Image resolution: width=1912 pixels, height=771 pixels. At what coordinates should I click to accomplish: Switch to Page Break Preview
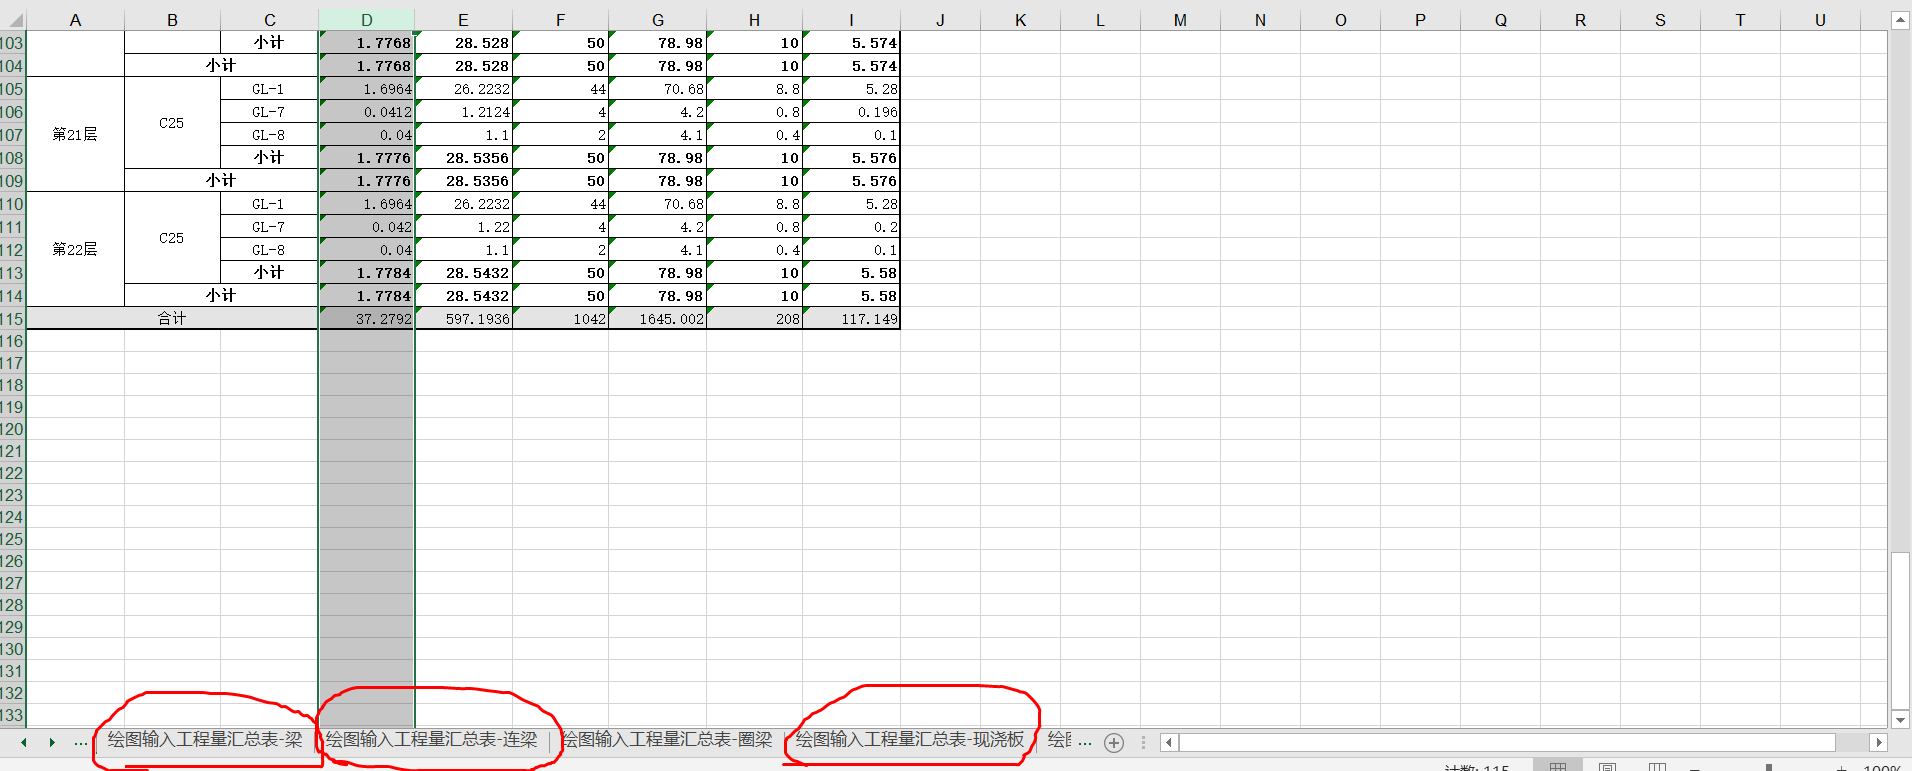1657,767
